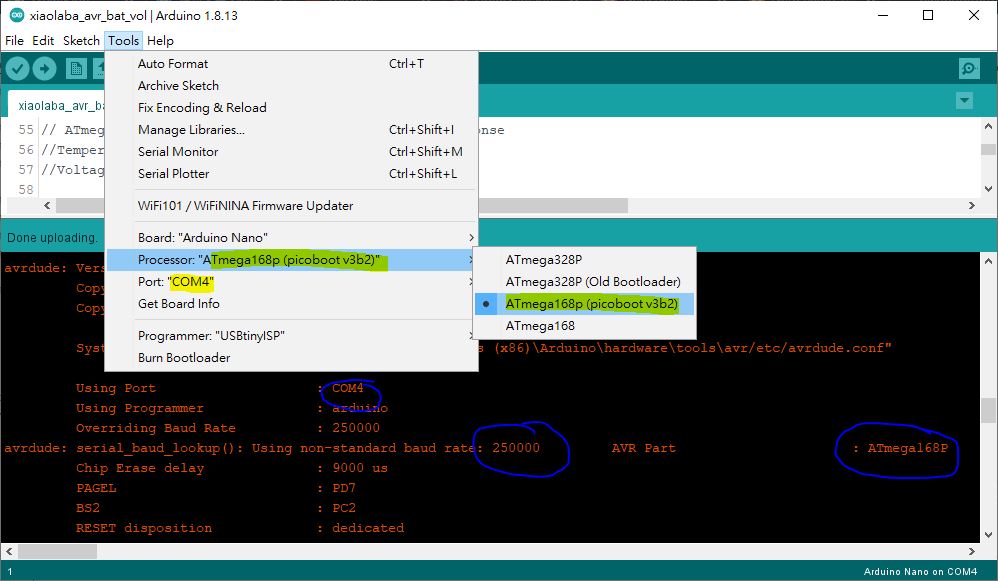The image size is (998, 581).
Task: Launch Serial Plotter from Tools menu
Action: (x=291, y=173)
